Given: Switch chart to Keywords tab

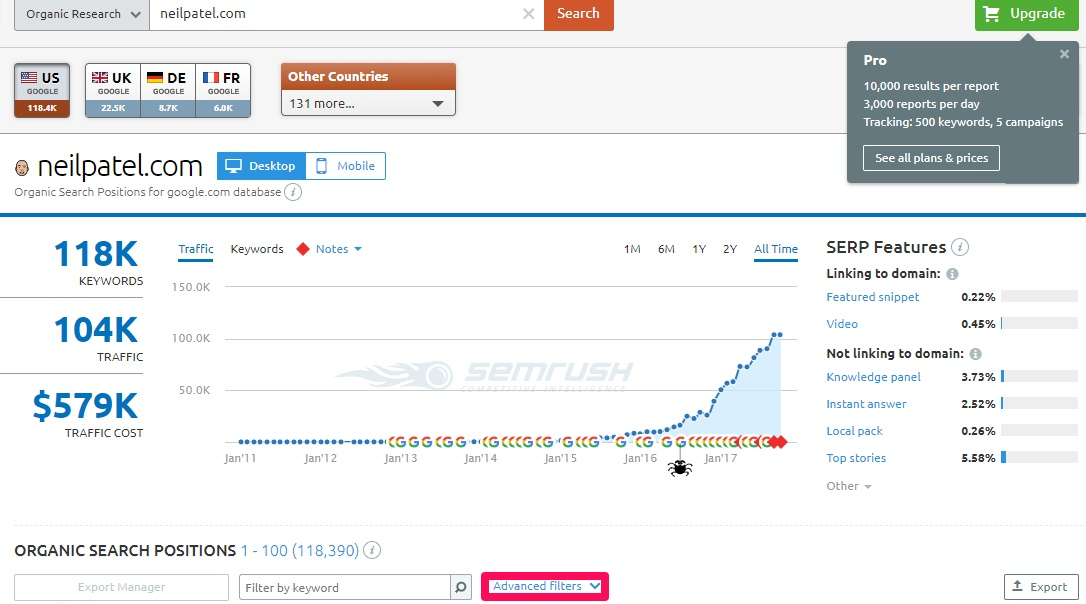Looking at the screenshot, I should coord(257,249).
